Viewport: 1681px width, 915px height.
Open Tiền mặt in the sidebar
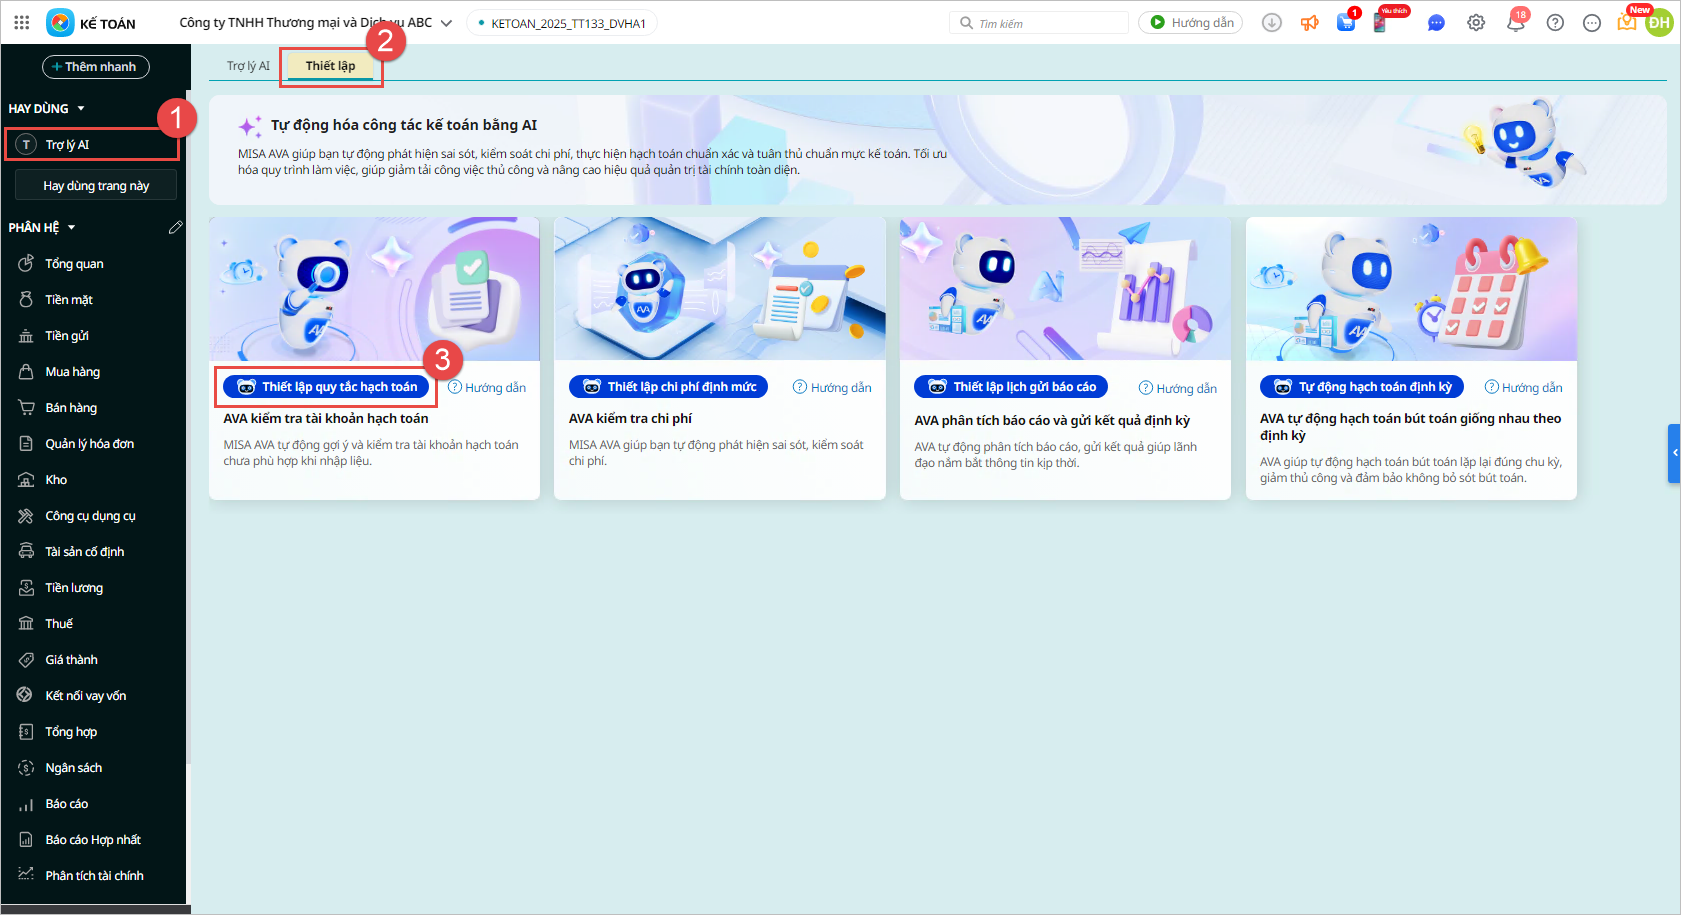69,300
